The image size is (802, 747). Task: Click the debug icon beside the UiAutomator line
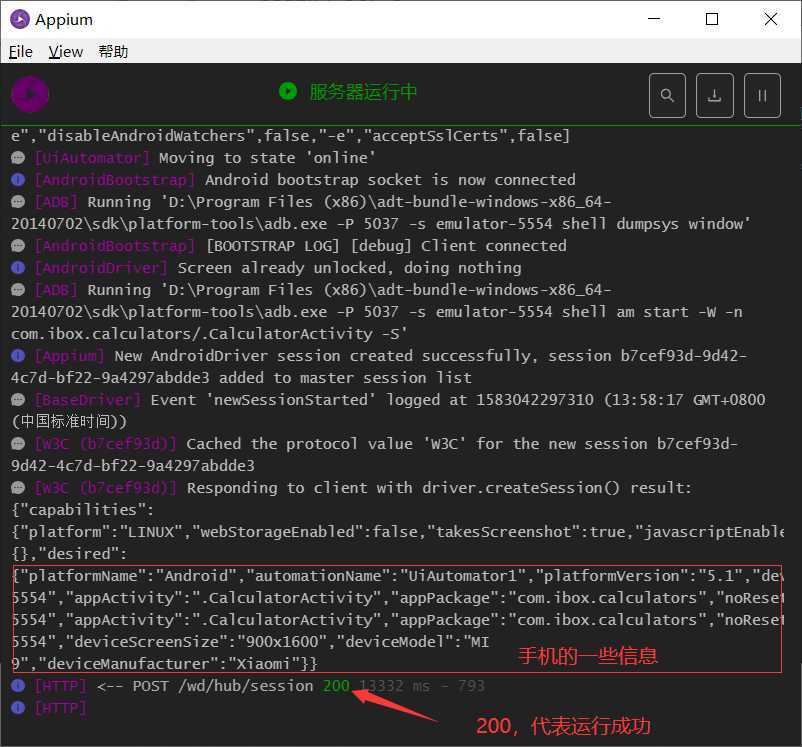[18, 158]
